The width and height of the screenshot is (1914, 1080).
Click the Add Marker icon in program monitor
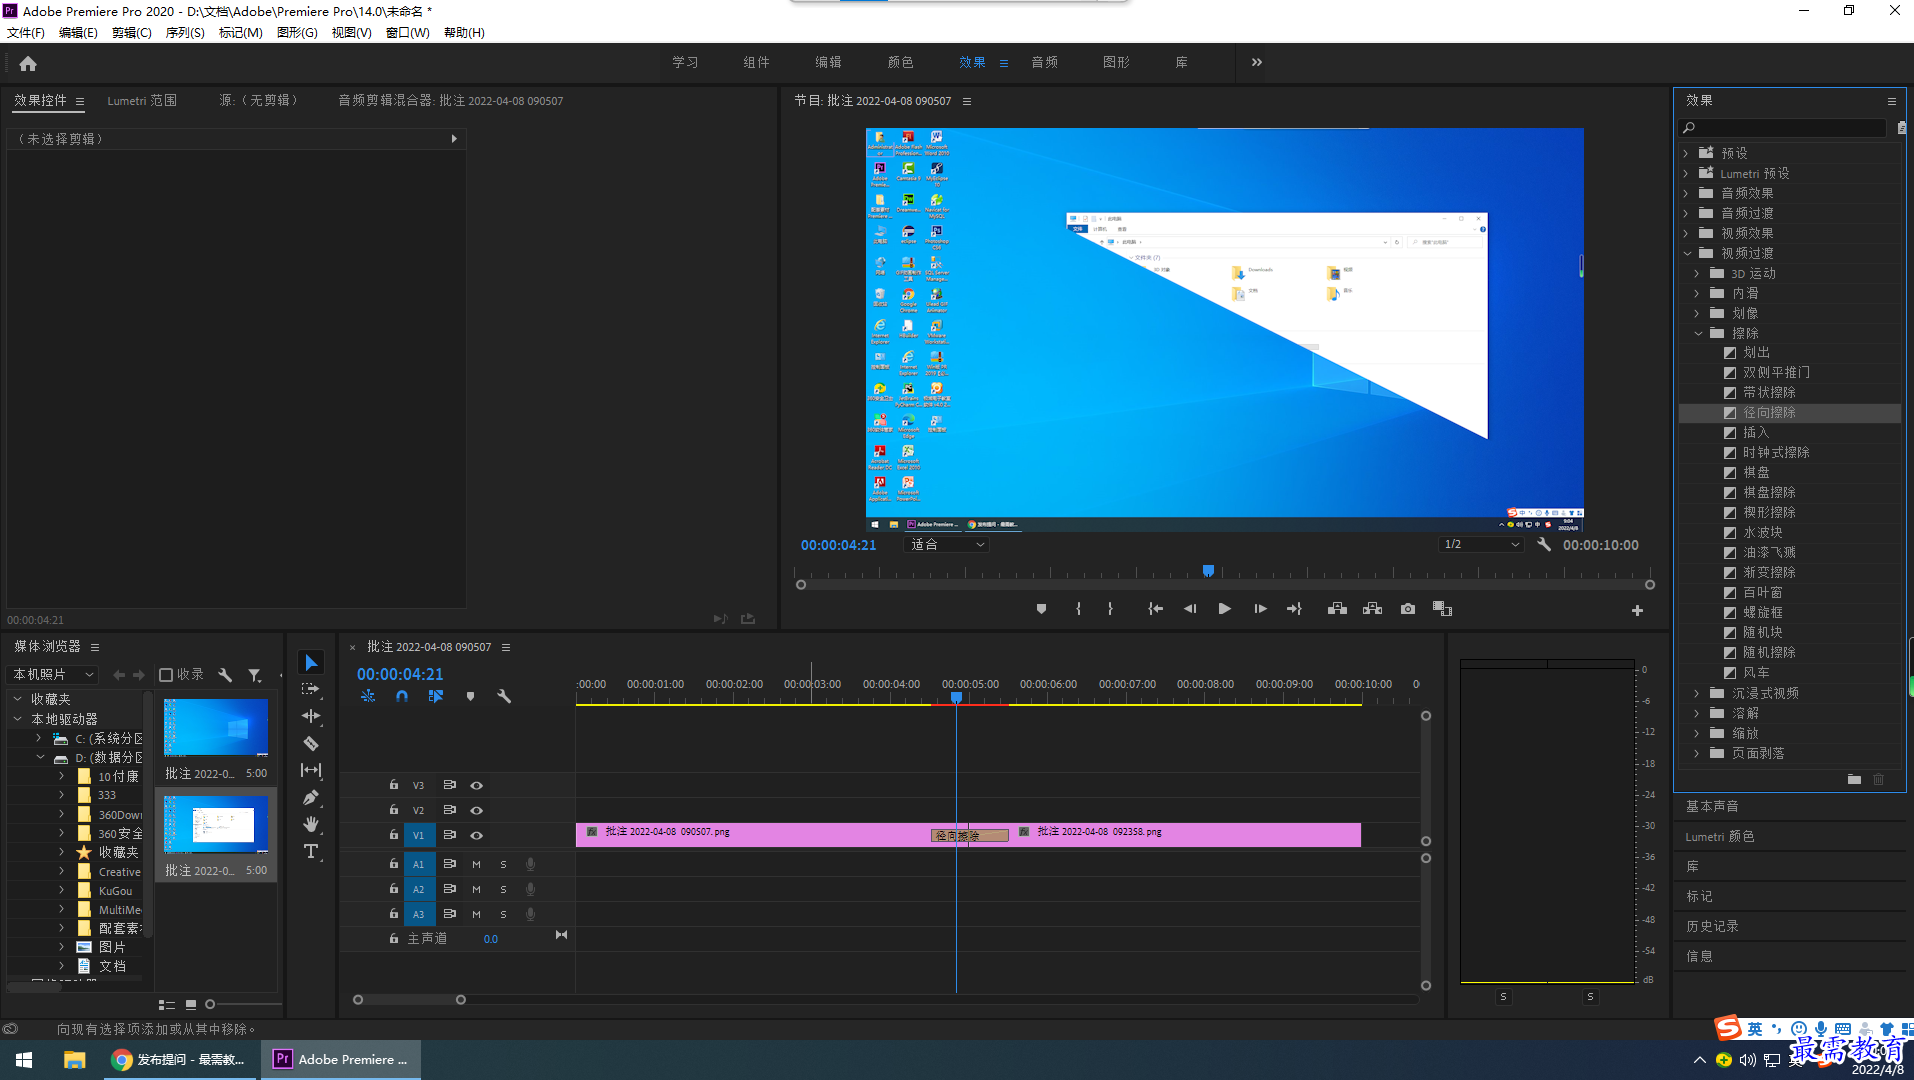(x=1041, y=609)
